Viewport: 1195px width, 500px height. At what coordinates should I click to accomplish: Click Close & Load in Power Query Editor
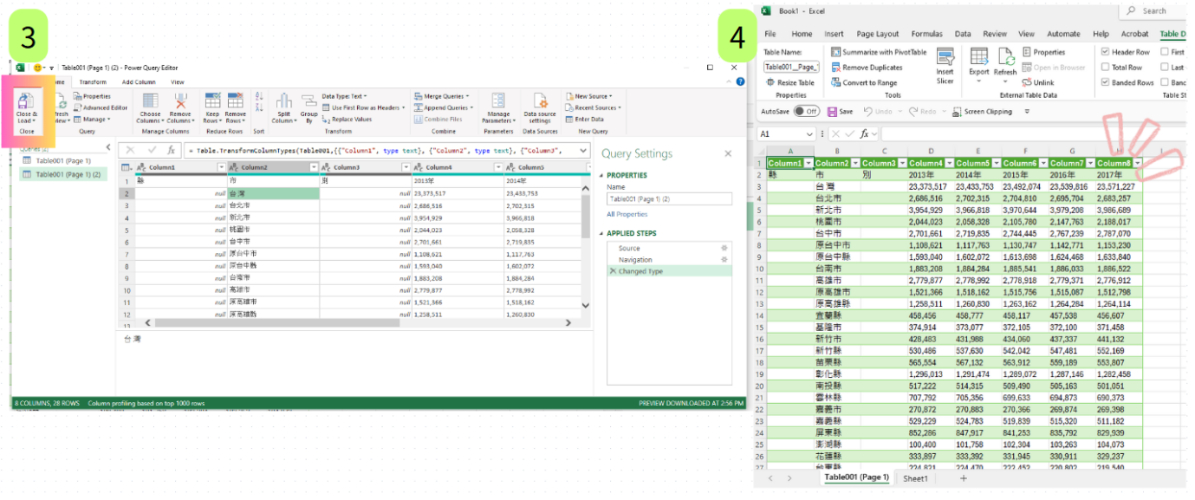[27, 107]
